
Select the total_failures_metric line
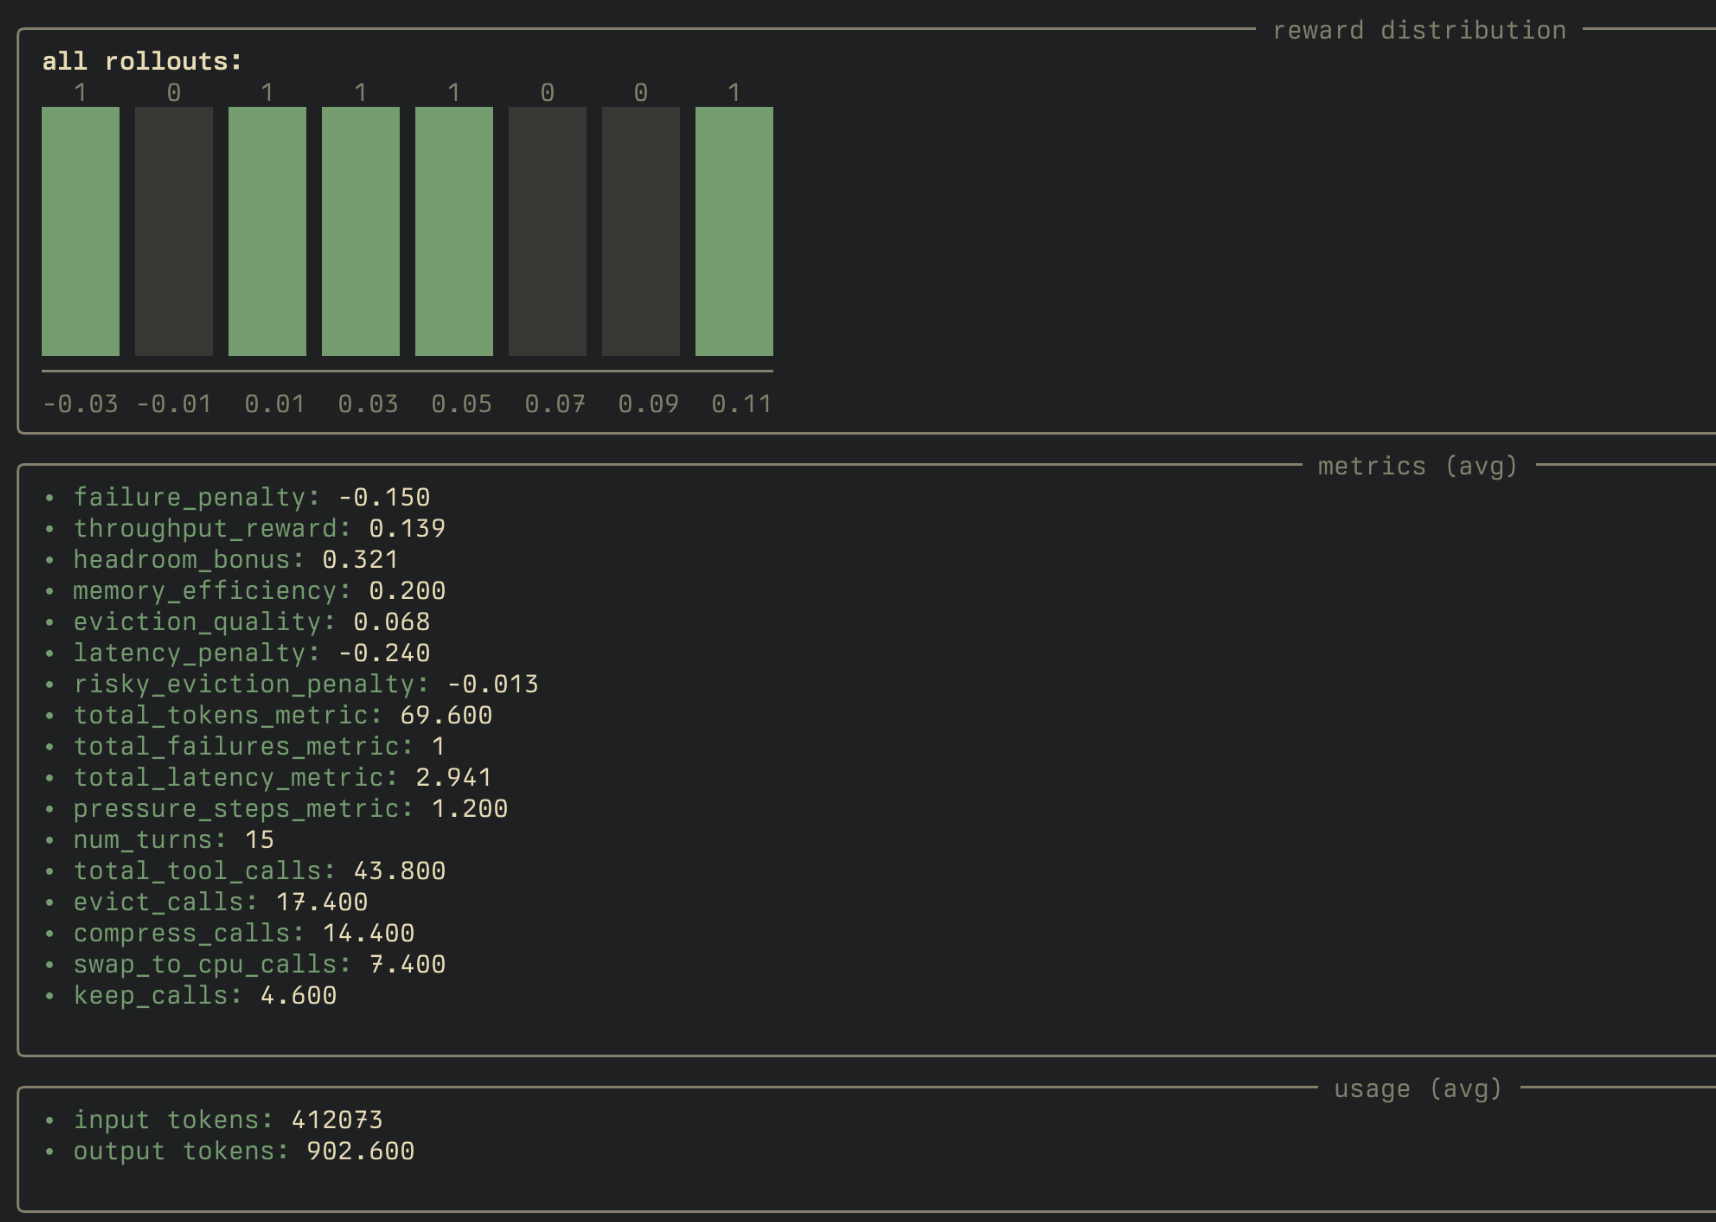pyautogui.click(x=245, y=746)
